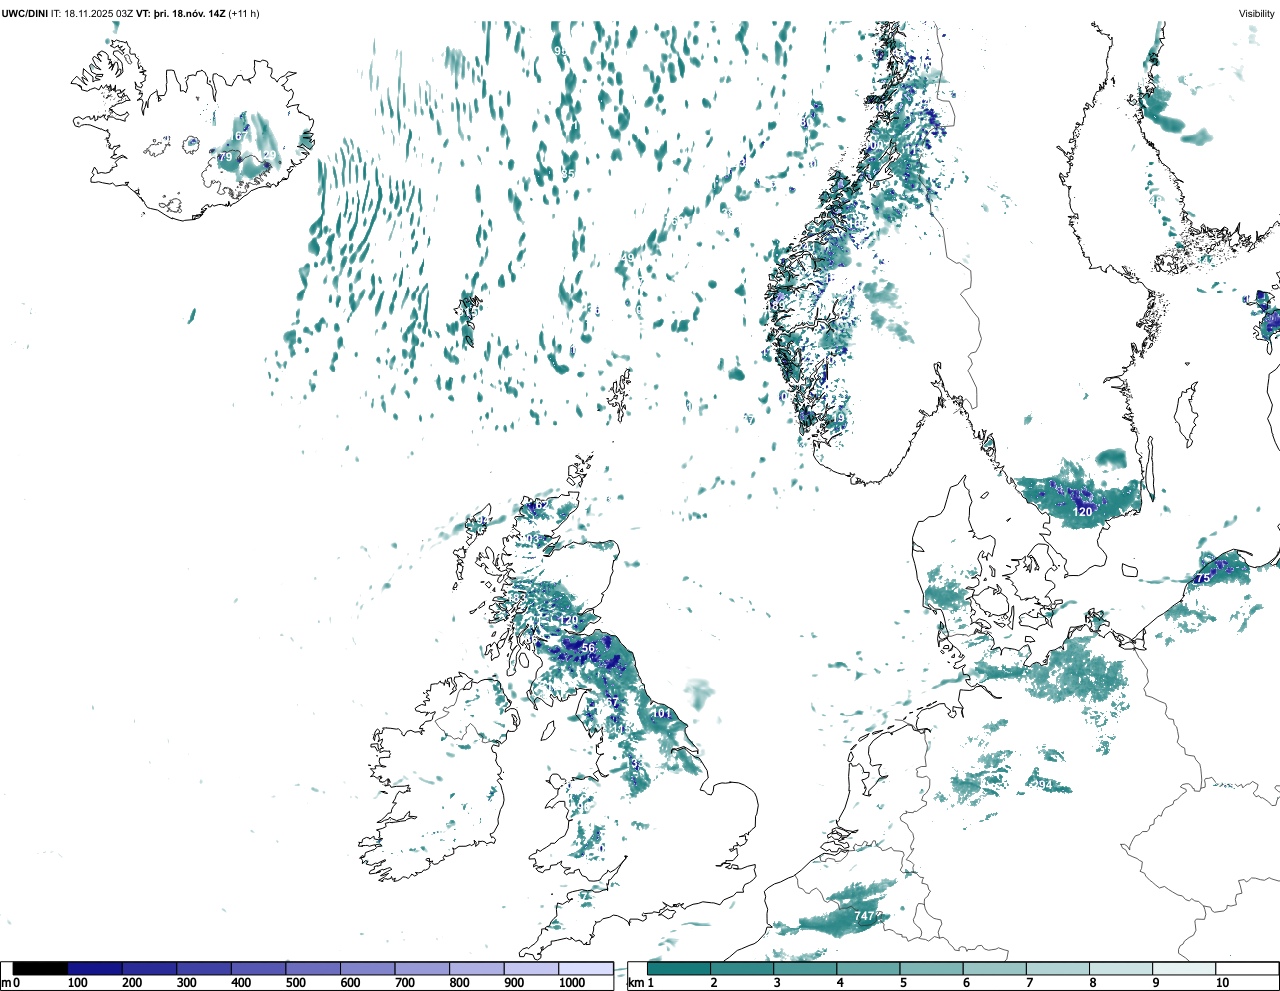The width and height of the screenshot is (1280, 991).
Task: Select the 'UWC/DINI' model label
Action: [x=24, y=13]
